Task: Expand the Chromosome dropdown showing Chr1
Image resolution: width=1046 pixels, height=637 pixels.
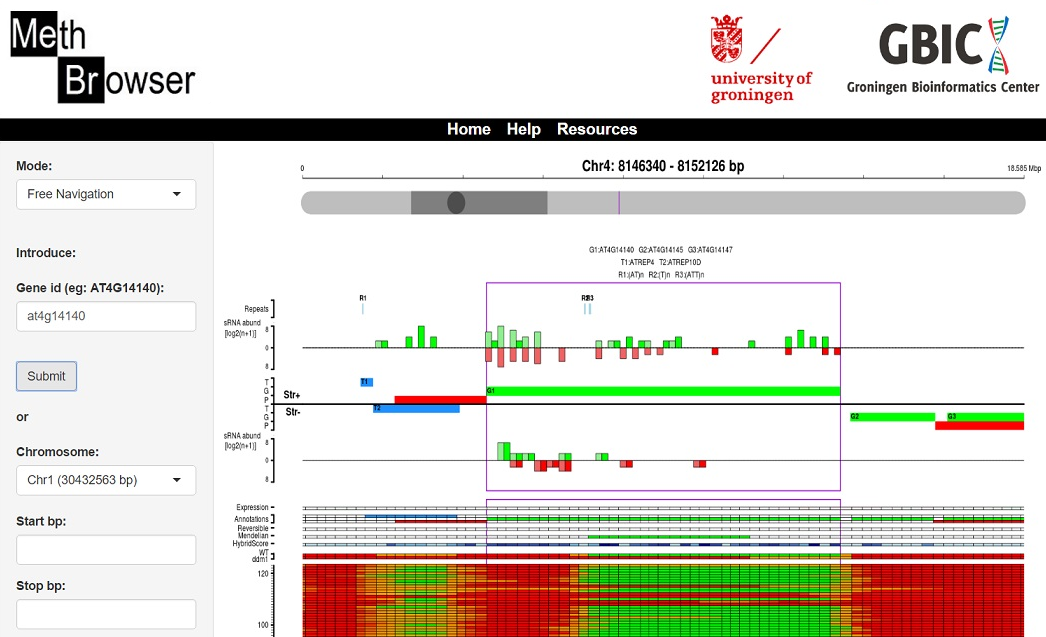Action: coord(106,480)
